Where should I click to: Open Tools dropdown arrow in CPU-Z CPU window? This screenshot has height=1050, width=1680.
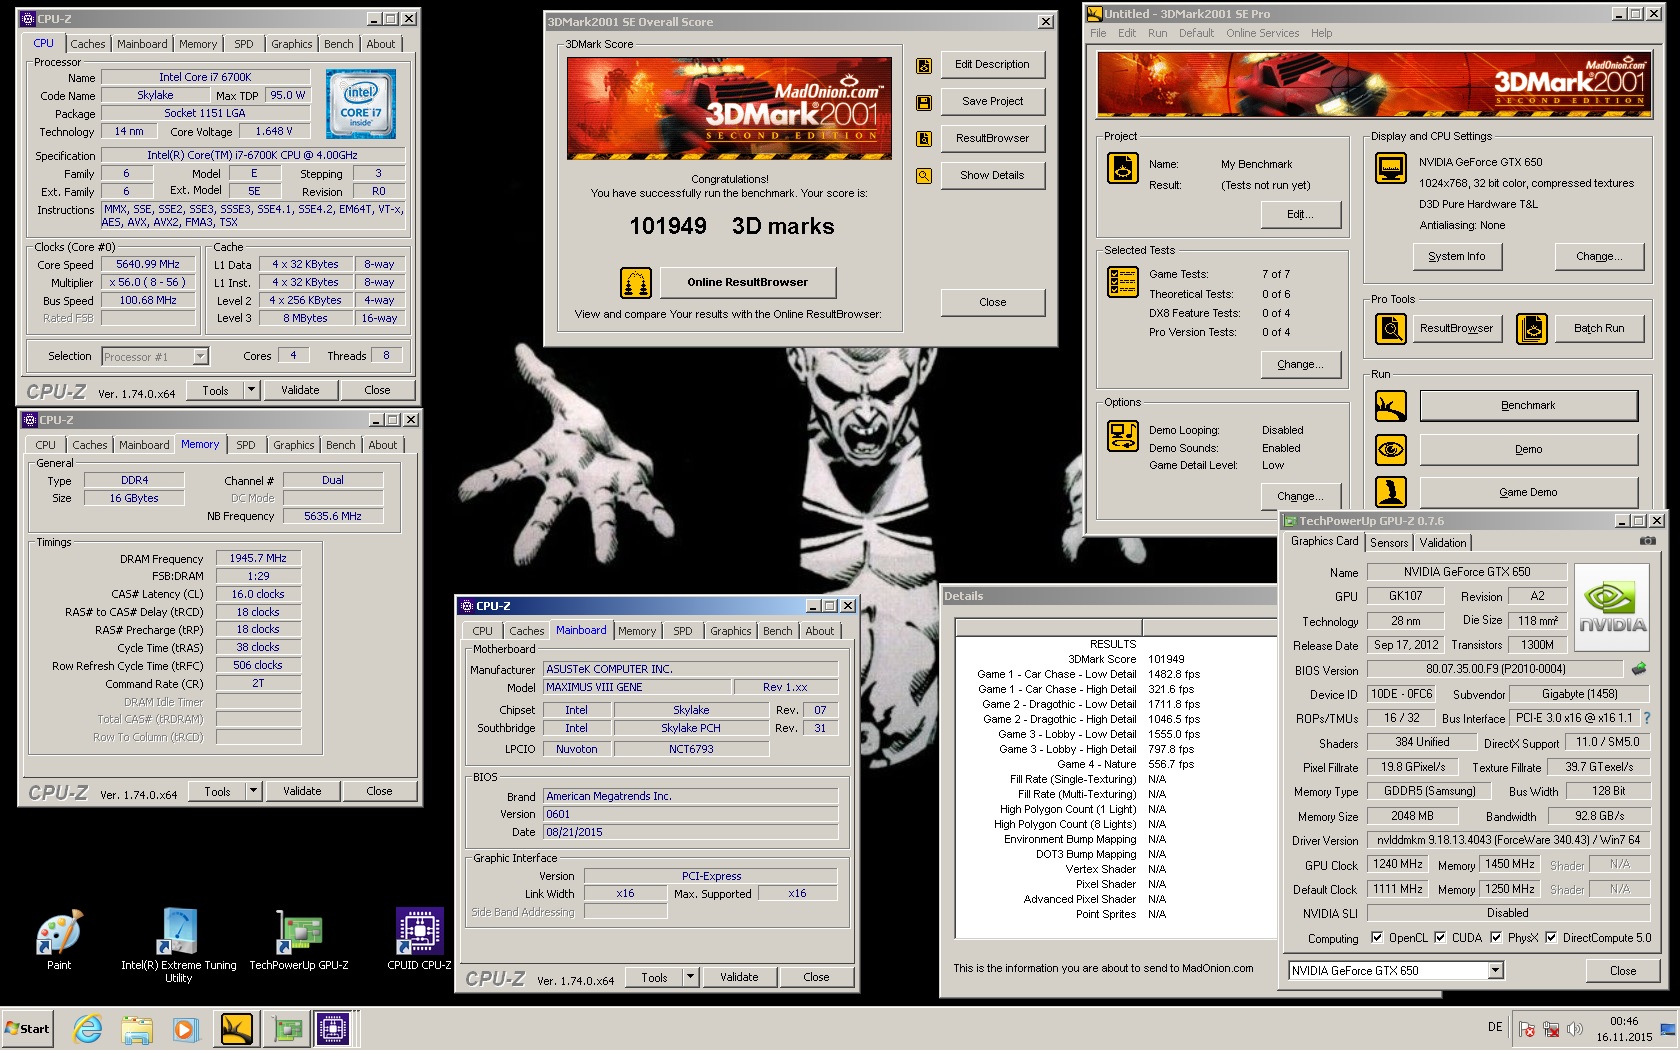pos(252,391)
